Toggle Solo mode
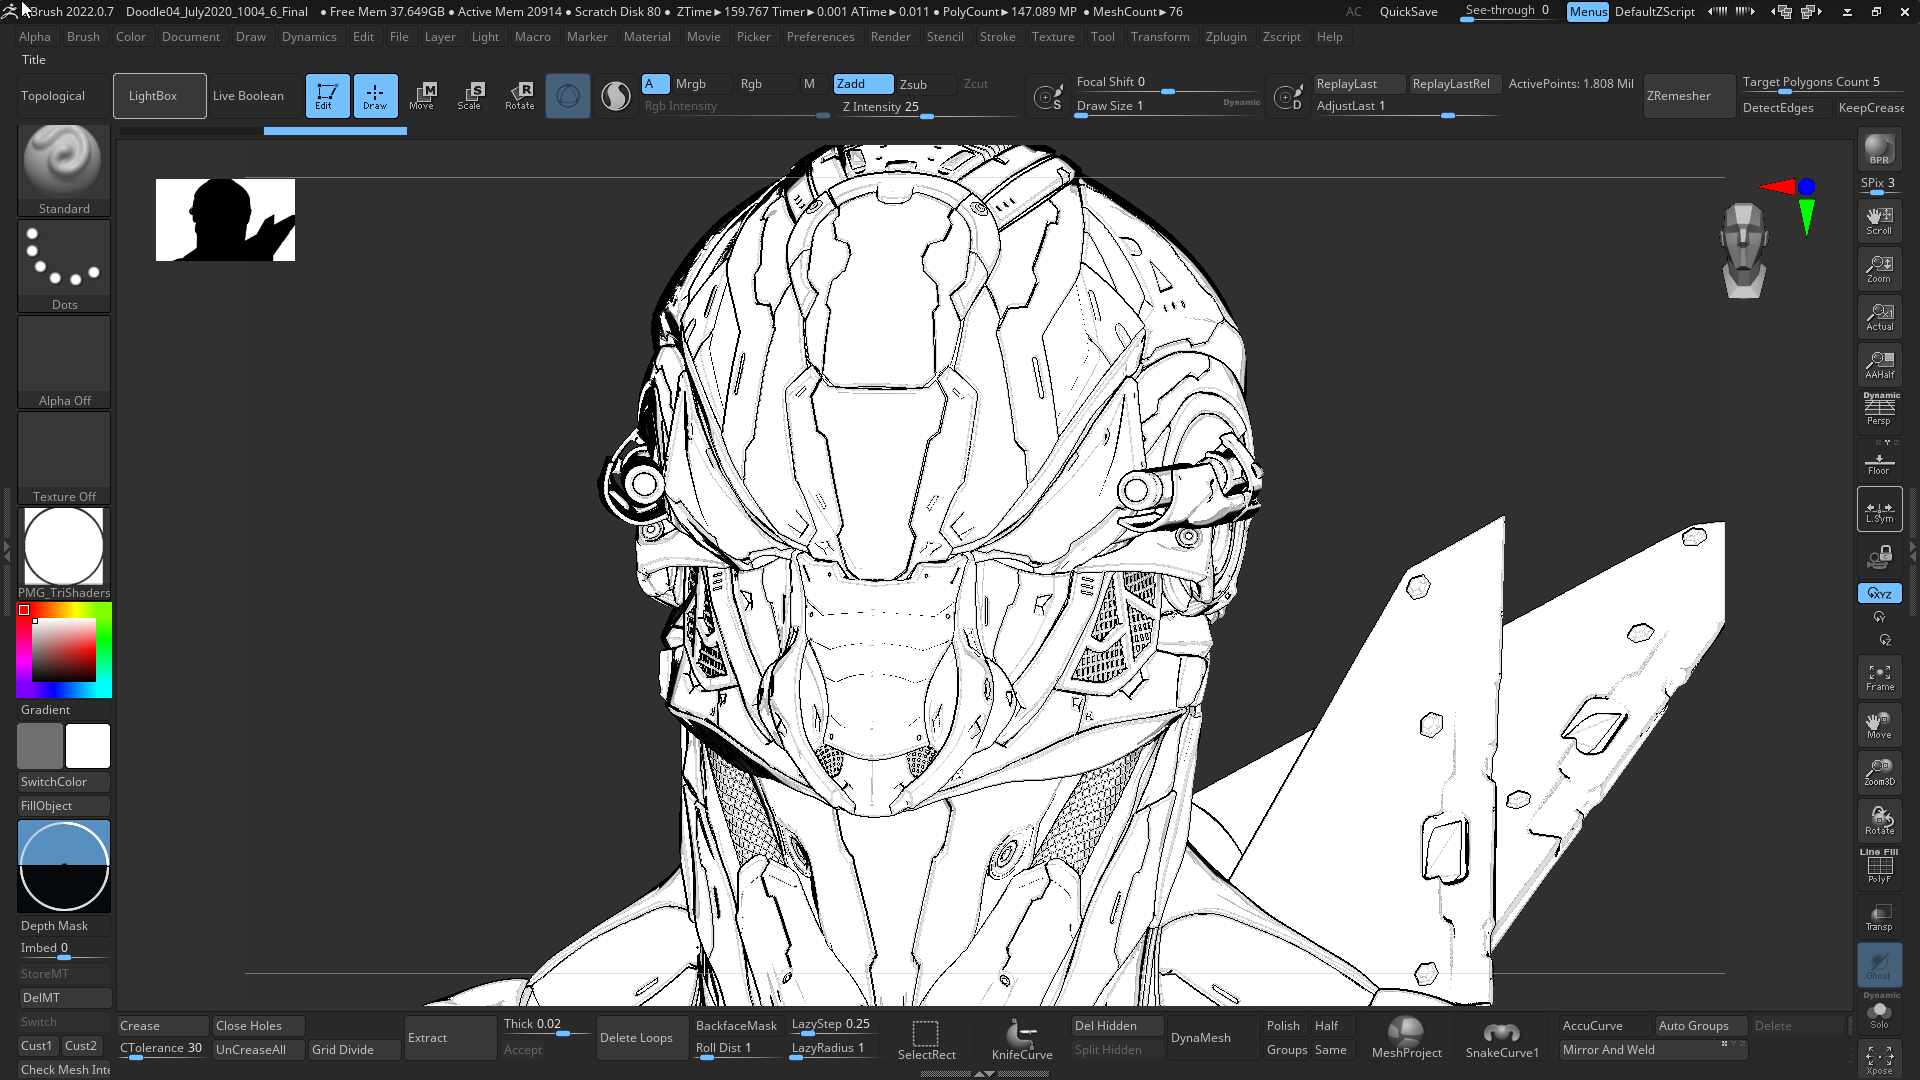The height and width of the screenshot is (1080, 1920). tap(1879, 1012)
